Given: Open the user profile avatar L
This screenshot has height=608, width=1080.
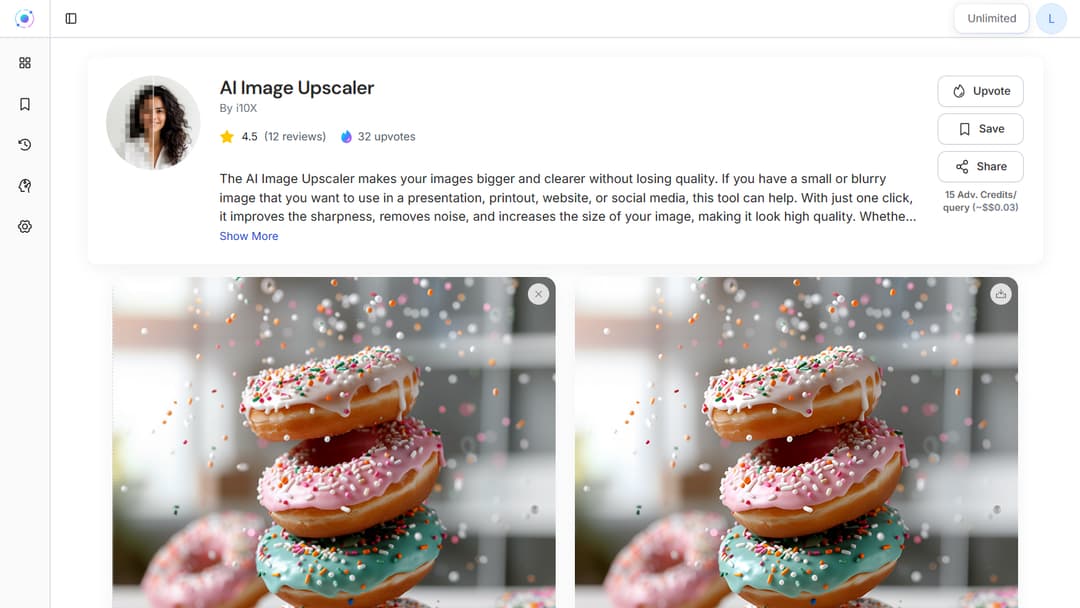Looking at the screenshot, I should tap(1051, 19).
